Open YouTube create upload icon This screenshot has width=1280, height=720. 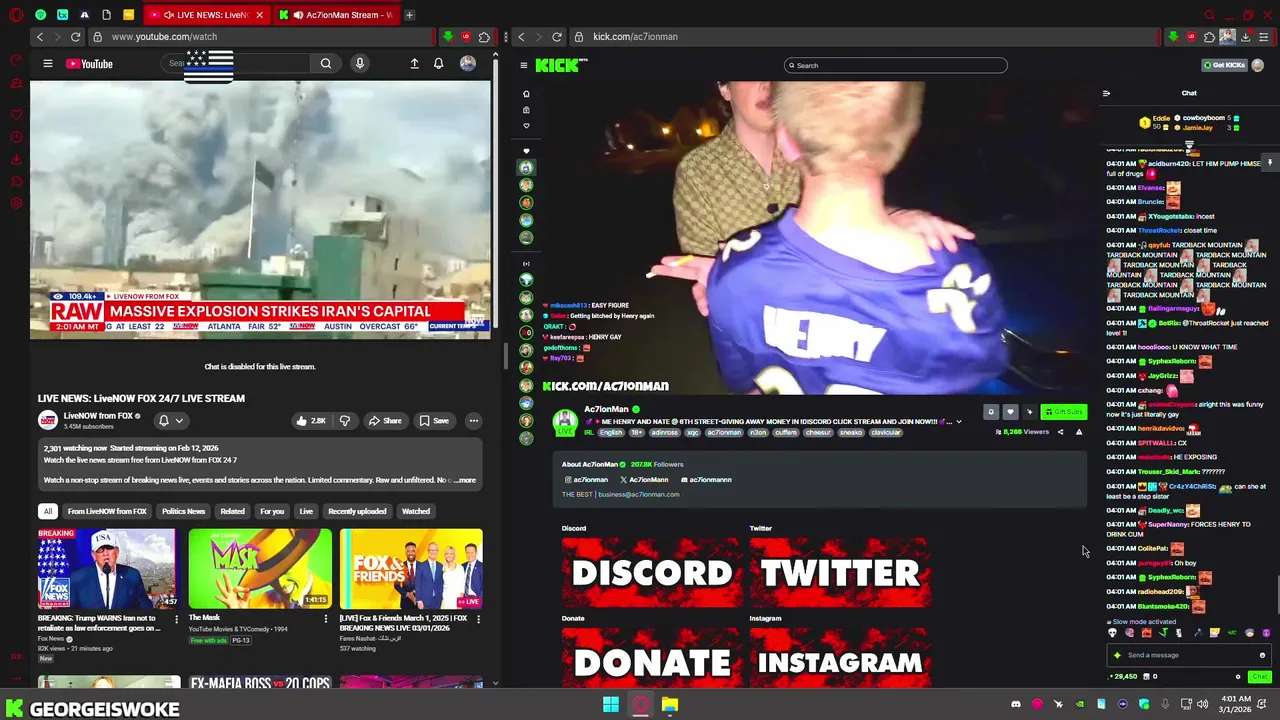[414, 64]
